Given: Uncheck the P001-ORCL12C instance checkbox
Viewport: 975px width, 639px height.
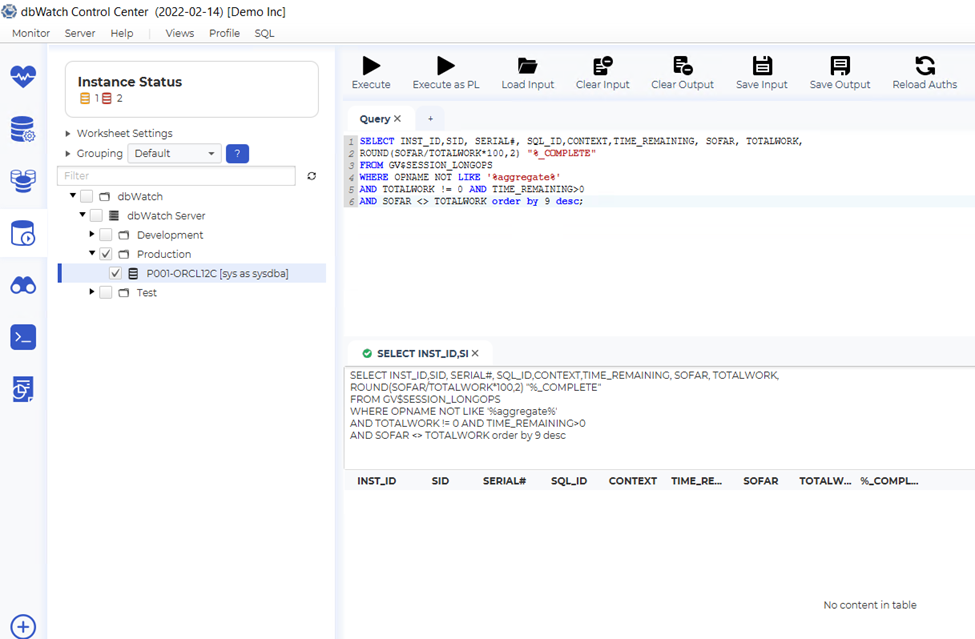Looking at the screenshot, I should pyautogui.click(x=116, y=274).
